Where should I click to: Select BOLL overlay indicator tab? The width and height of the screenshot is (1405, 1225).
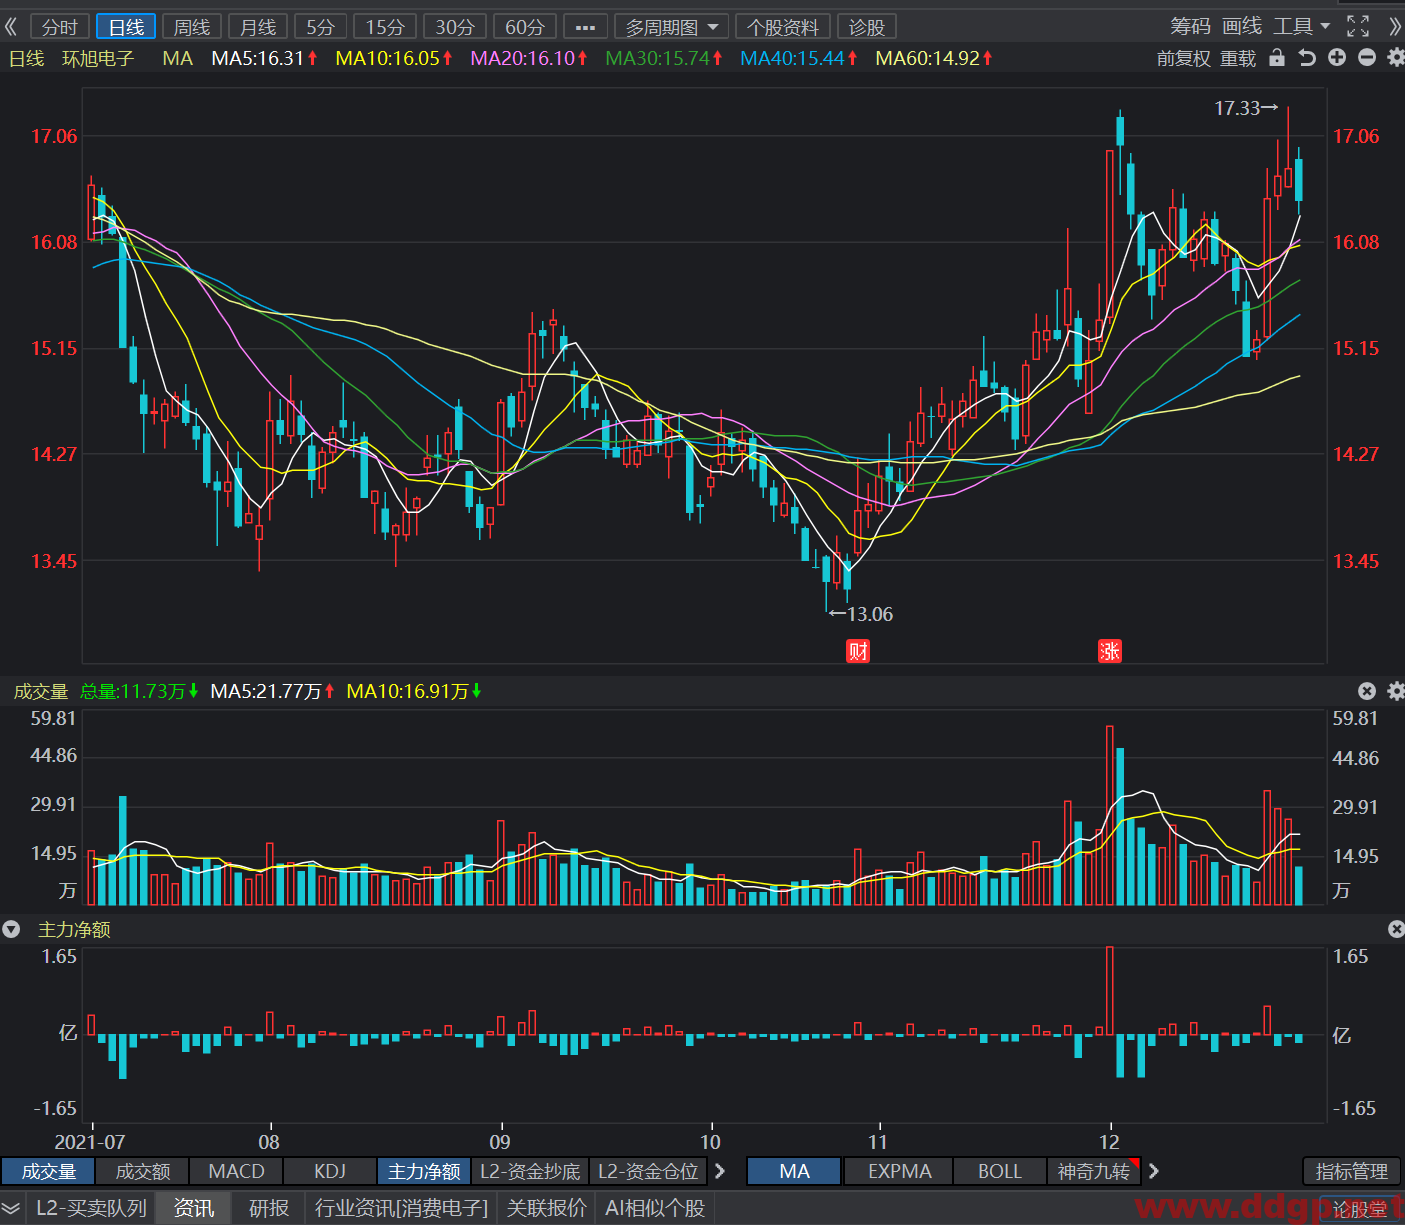coord(999,1171)
